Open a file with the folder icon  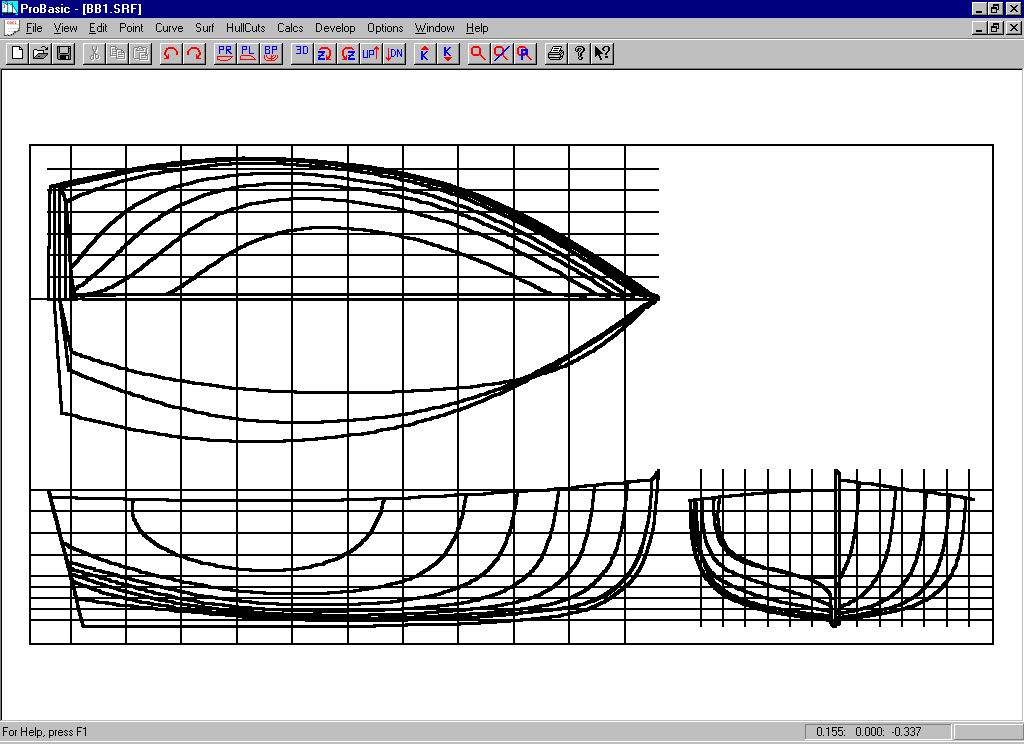(40, 54)
